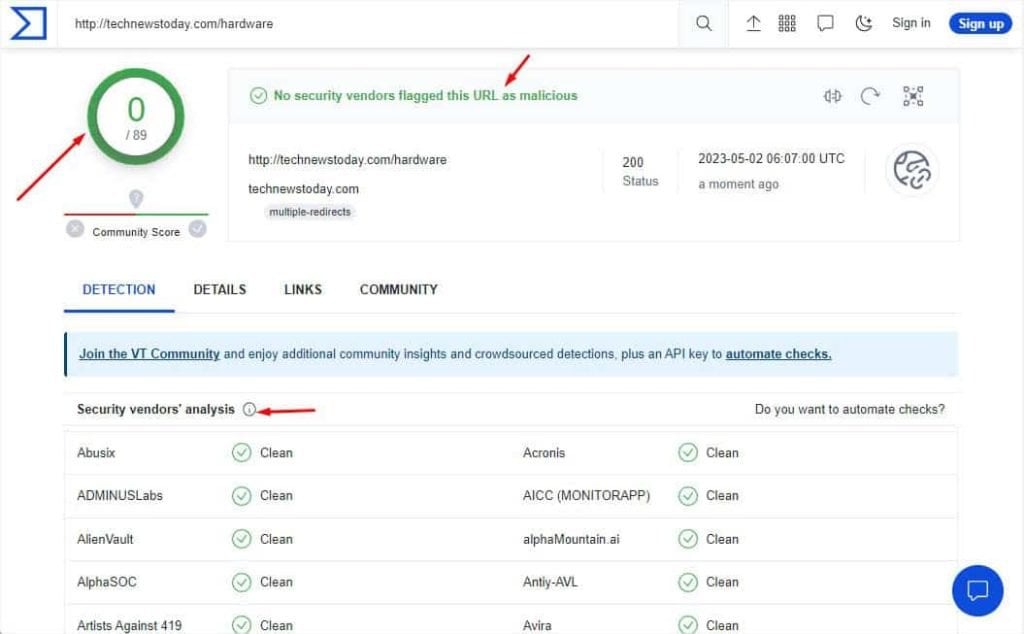
Task: Click the automate checks link
Action: [778, 353]
